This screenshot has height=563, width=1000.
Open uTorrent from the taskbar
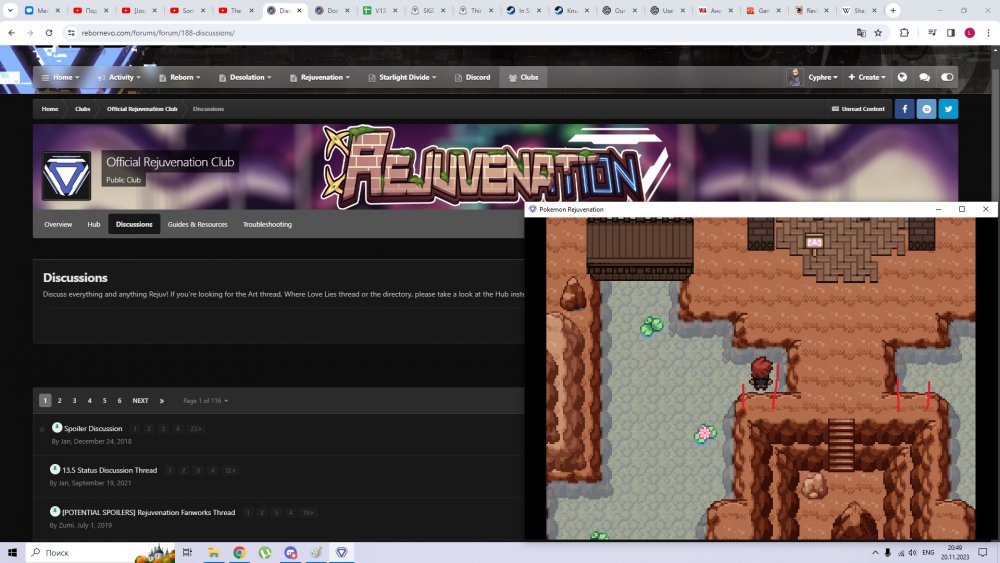click(265, 552)
